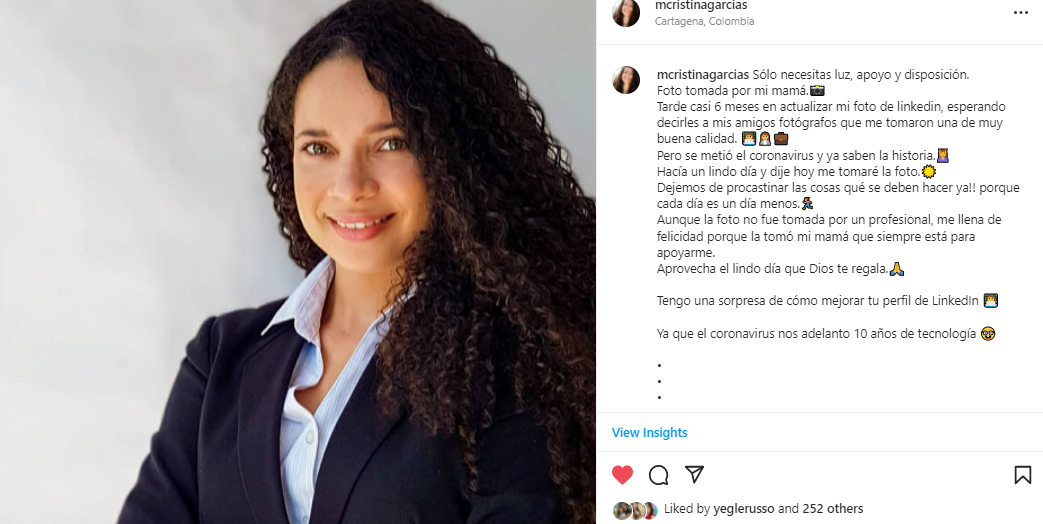
Task: Unlike the post with the red heart
Action: click(623, 475)
